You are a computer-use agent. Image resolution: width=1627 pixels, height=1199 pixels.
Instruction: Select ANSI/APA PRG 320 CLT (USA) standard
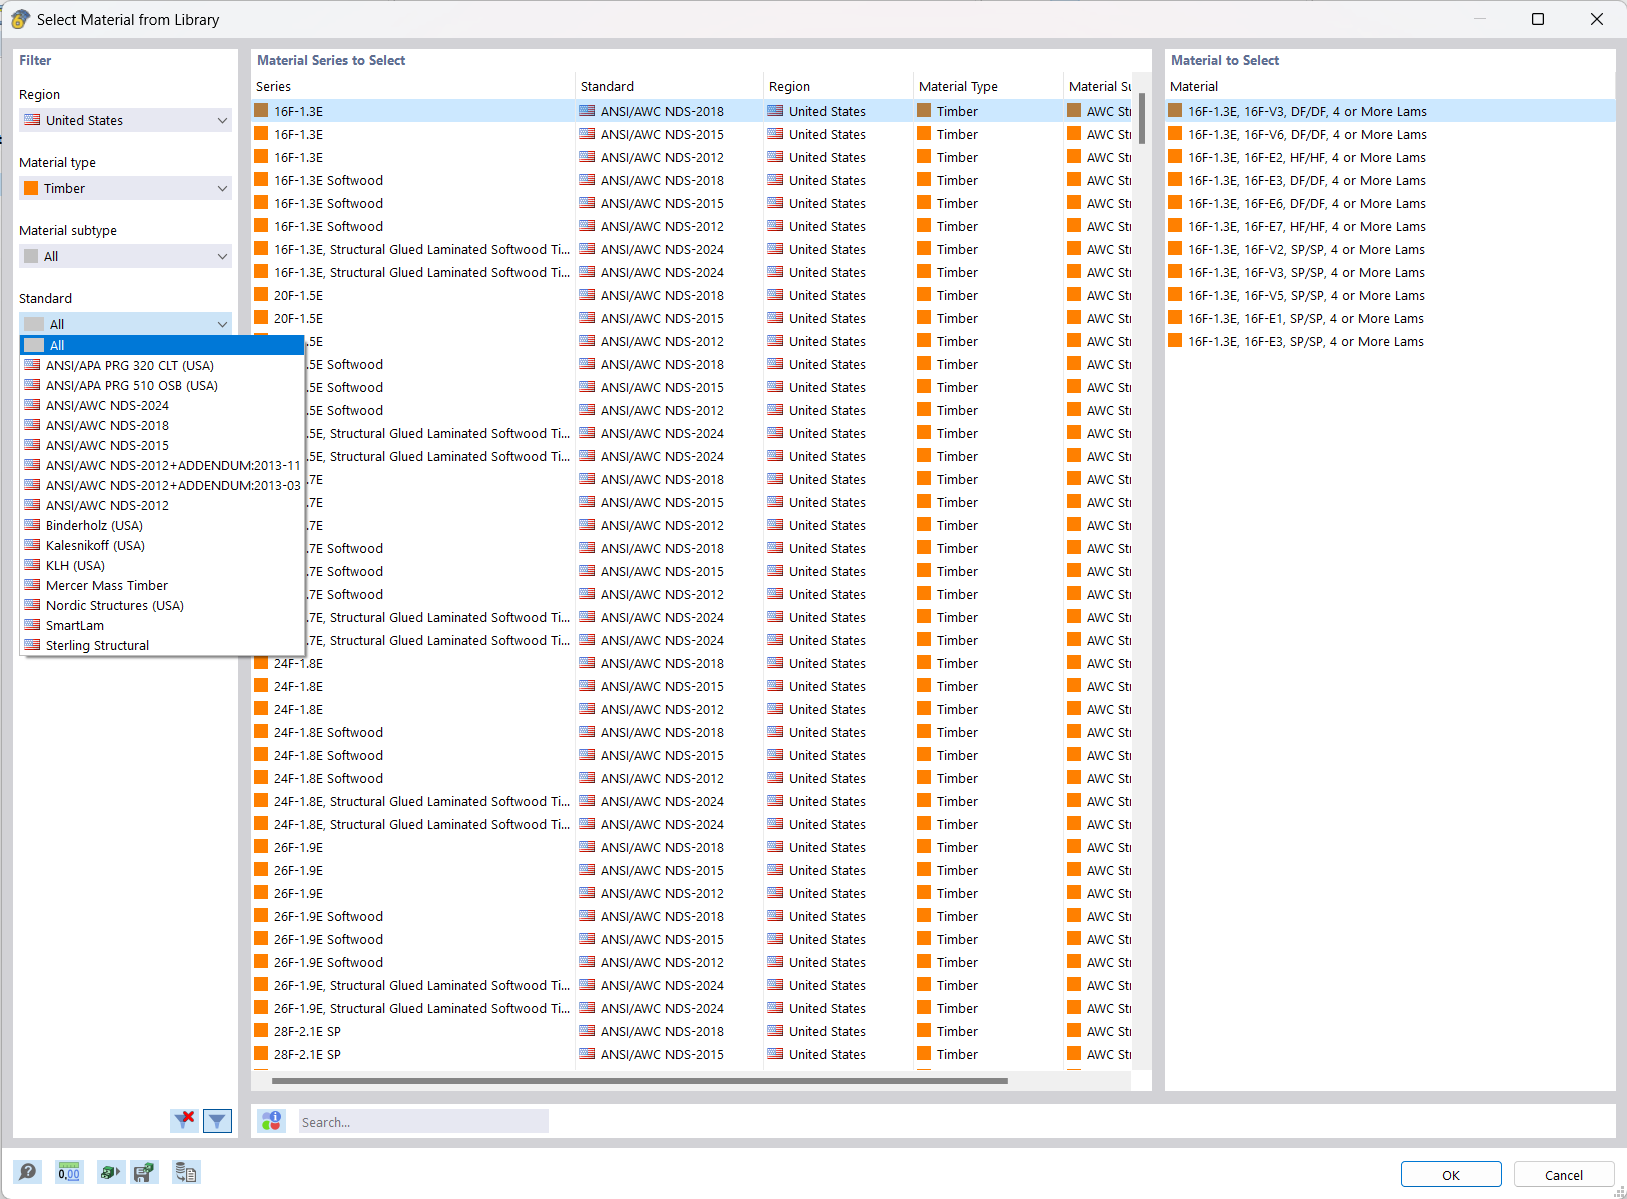(162, 365)
